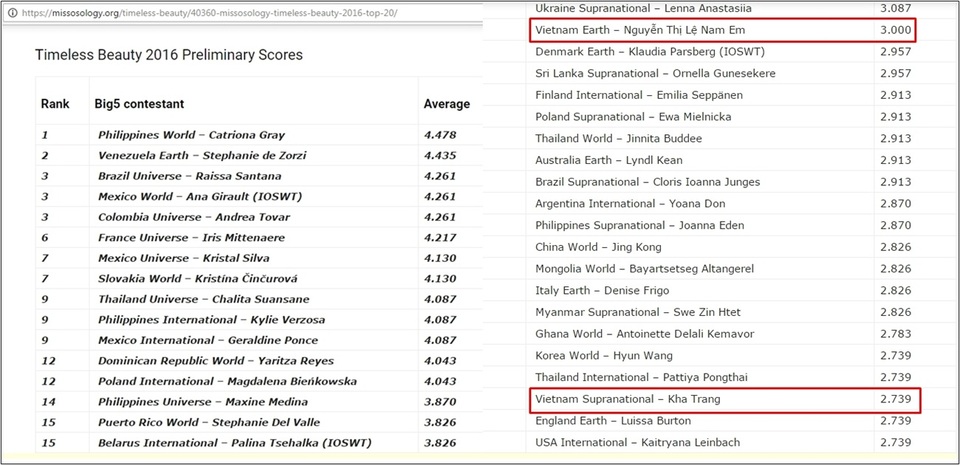Select Mongolia World – Bayartsetseg Altangerel
The width and height of the screenshot is (960, 465).
pos(645,269)
